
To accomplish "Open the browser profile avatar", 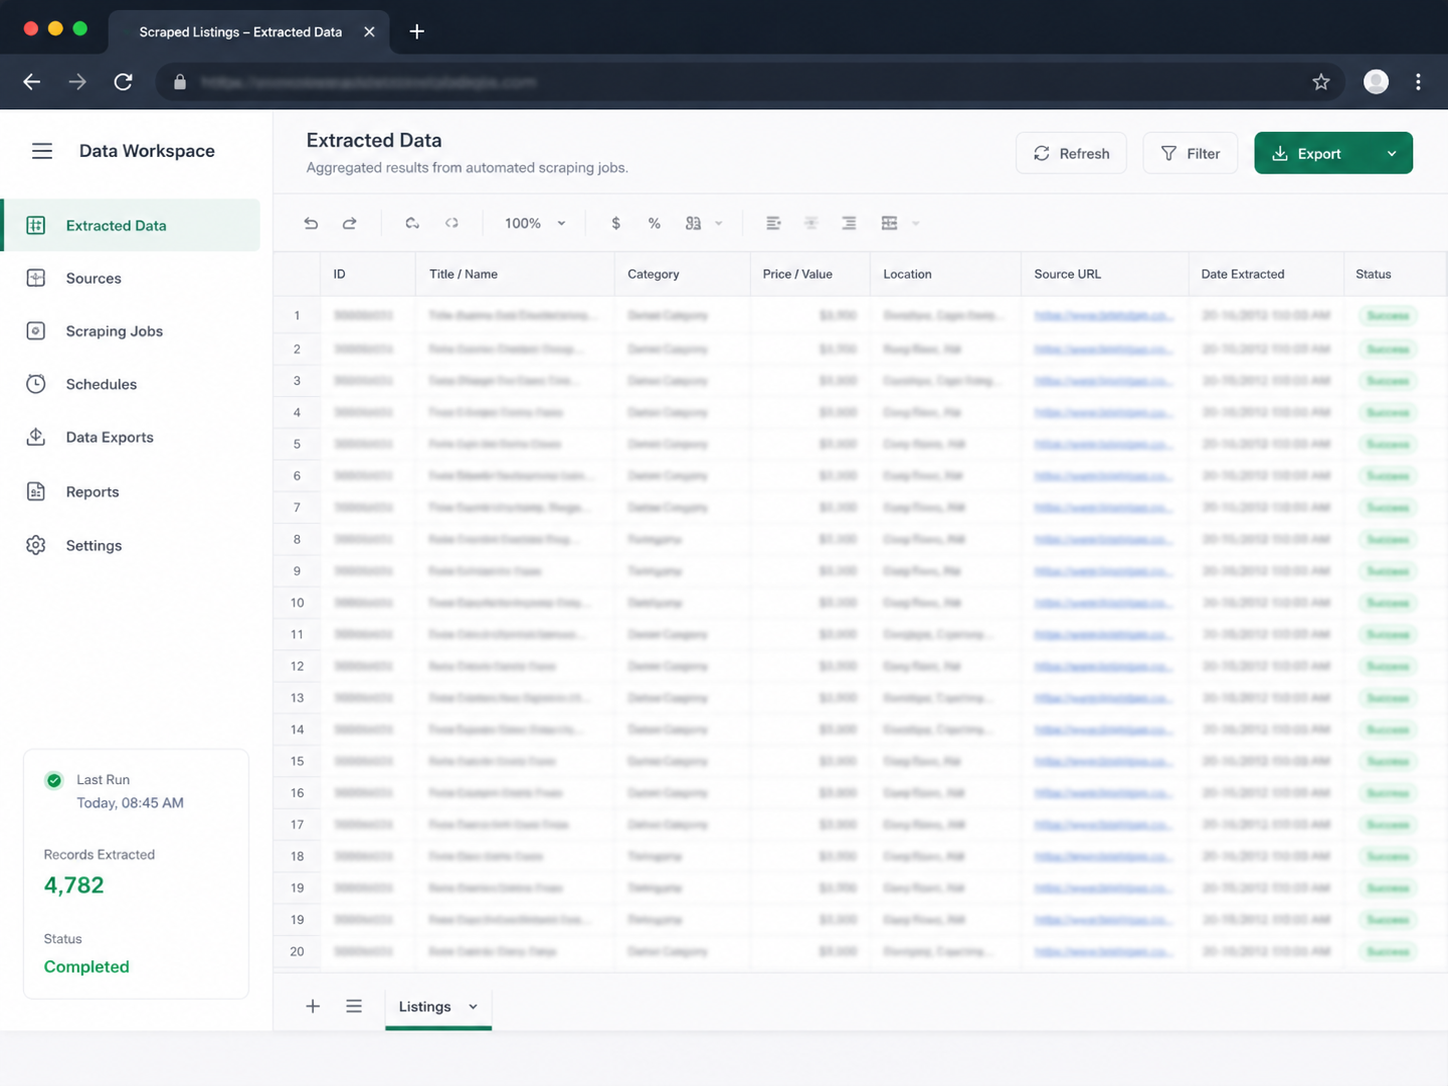I will 1376,82.
